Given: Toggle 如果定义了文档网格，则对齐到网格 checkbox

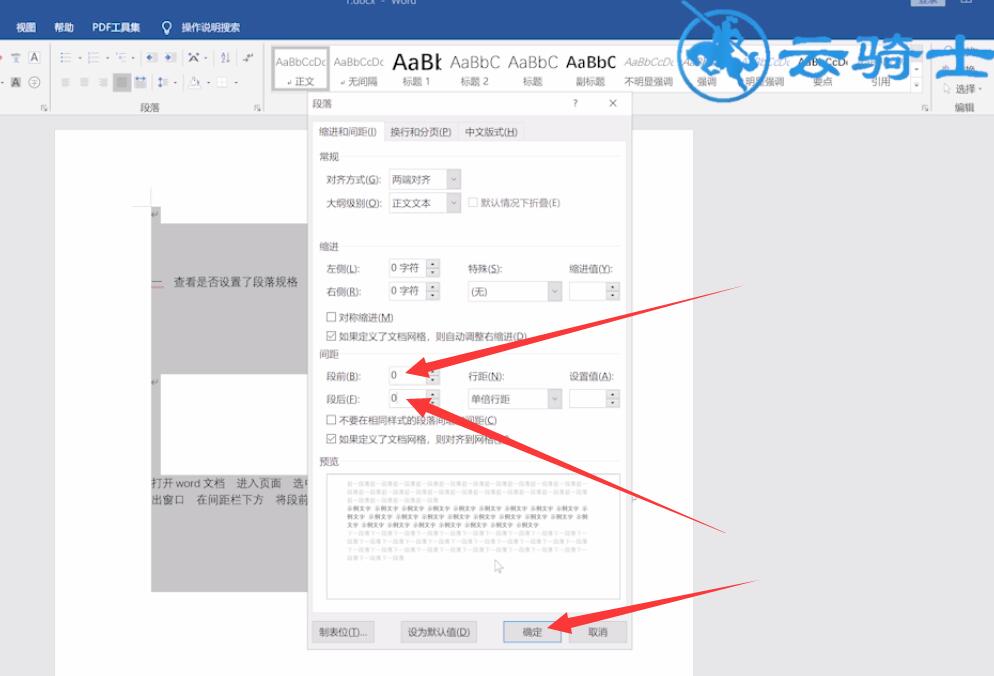Looking at the screenshot, I should 331,439.
